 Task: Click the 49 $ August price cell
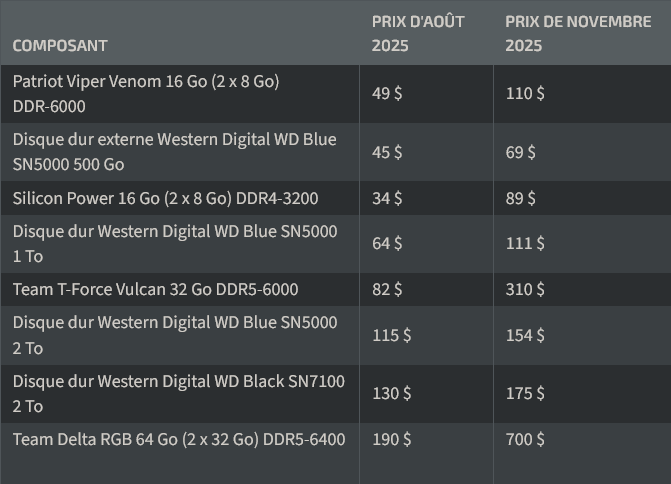[x=386, y=94]
